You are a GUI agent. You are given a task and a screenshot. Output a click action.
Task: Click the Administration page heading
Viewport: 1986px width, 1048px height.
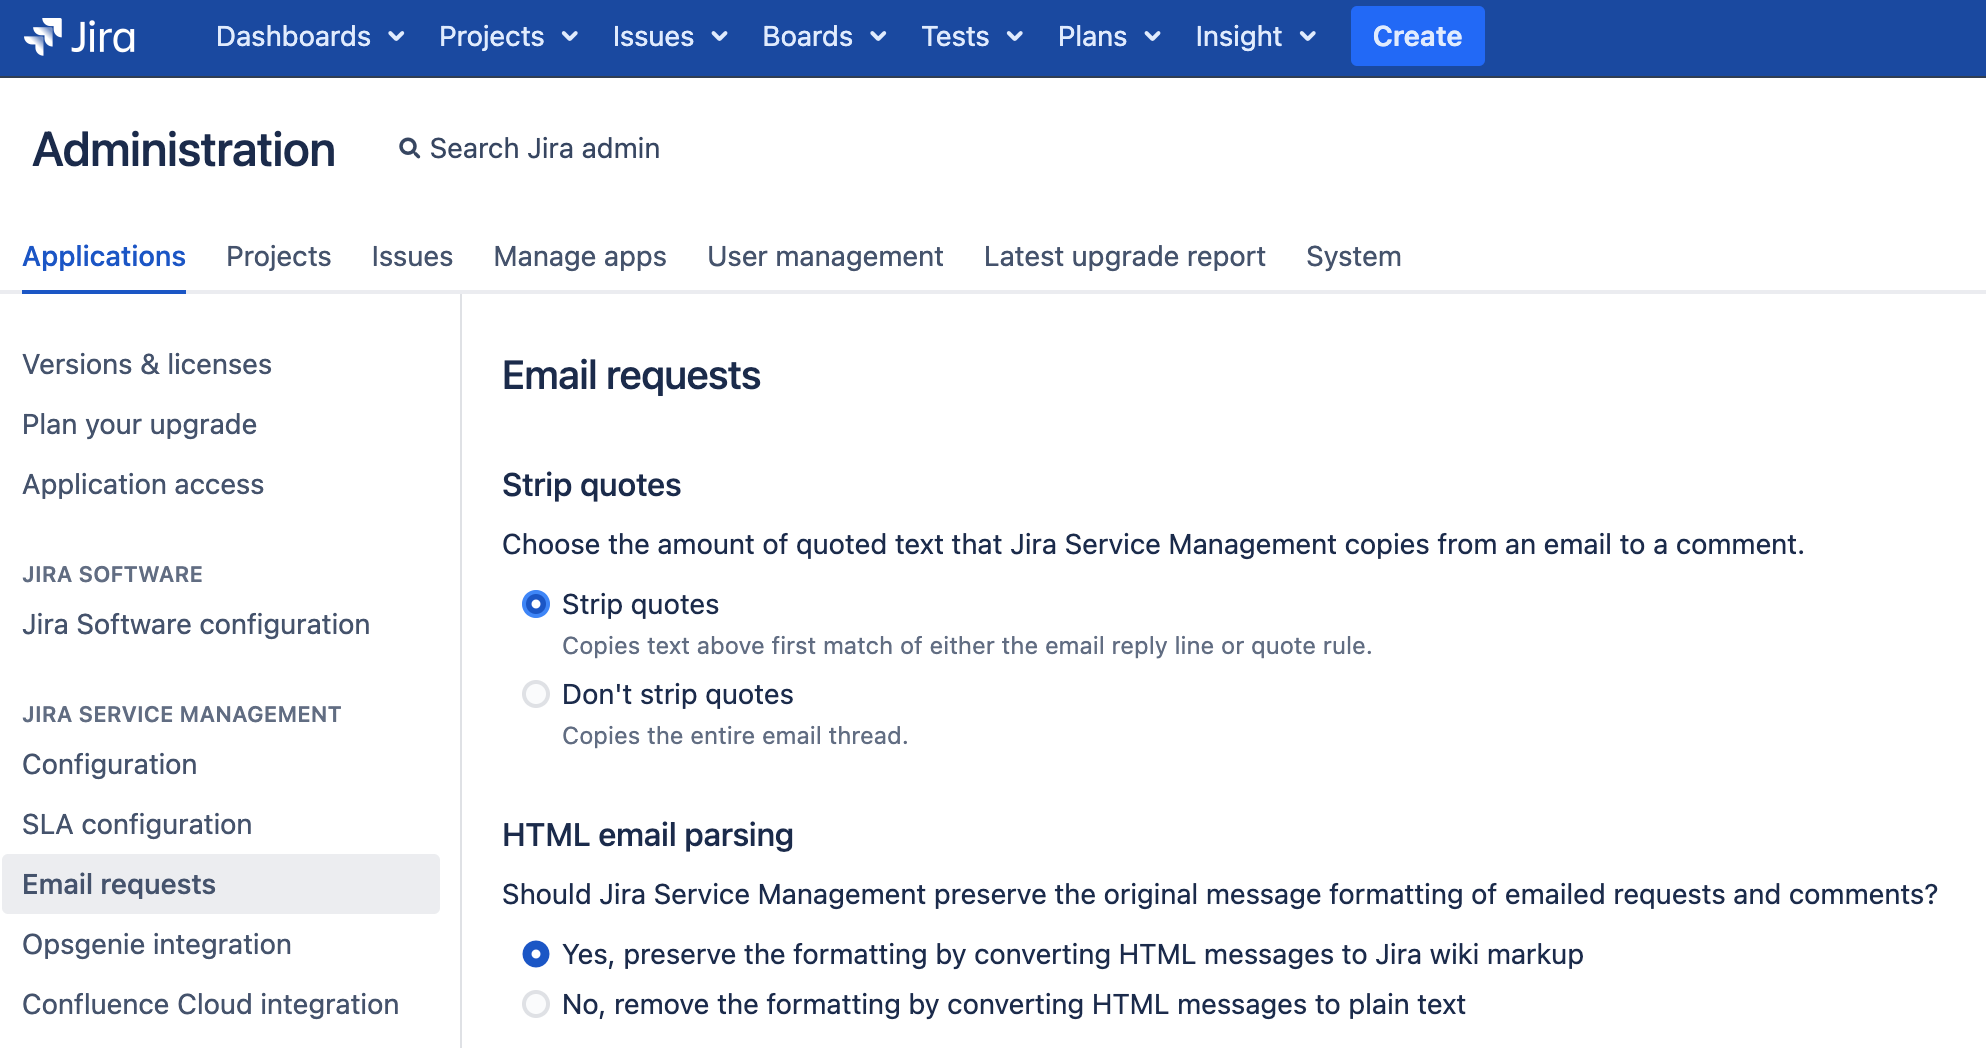click(184, 150)
